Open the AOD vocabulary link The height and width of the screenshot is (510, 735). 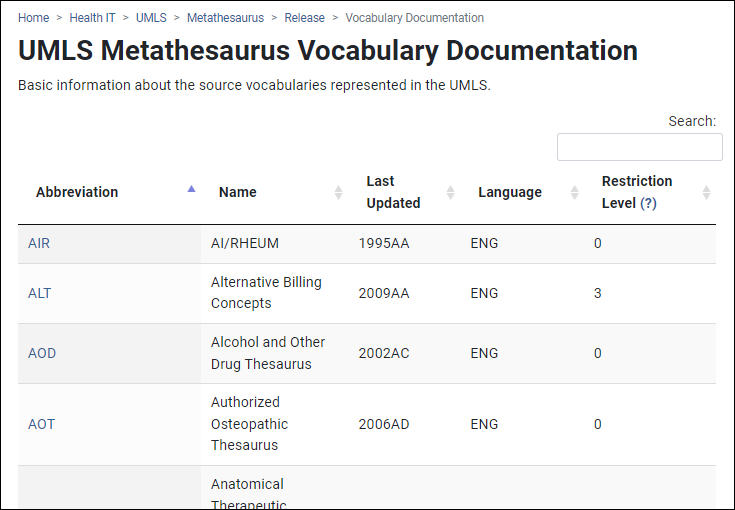point(42,353)
